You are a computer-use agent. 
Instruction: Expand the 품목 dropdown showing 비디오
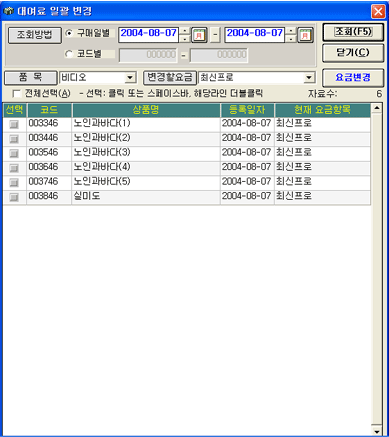click(x=130, y=78)
